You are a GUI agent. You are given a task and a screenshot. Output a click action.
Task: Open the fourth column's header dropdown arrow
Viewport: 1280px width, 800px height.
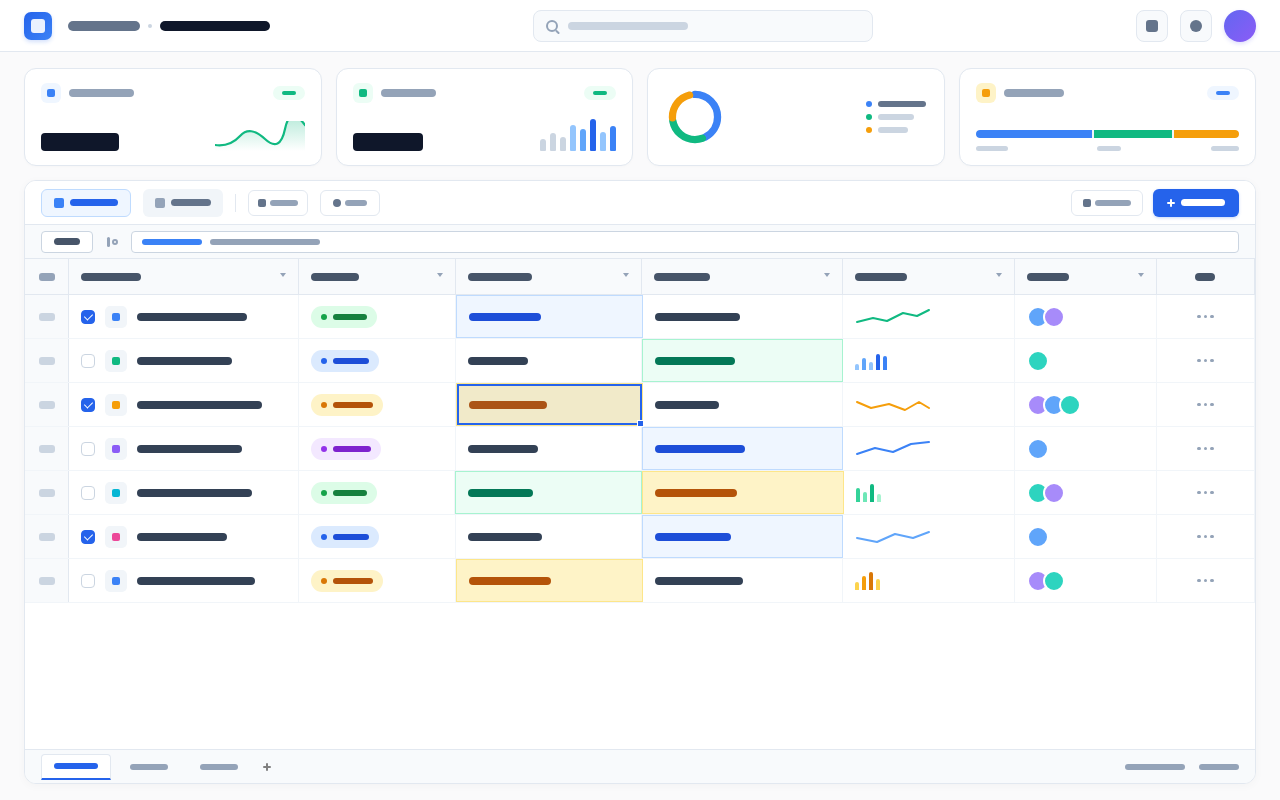[x=827, y=275]
